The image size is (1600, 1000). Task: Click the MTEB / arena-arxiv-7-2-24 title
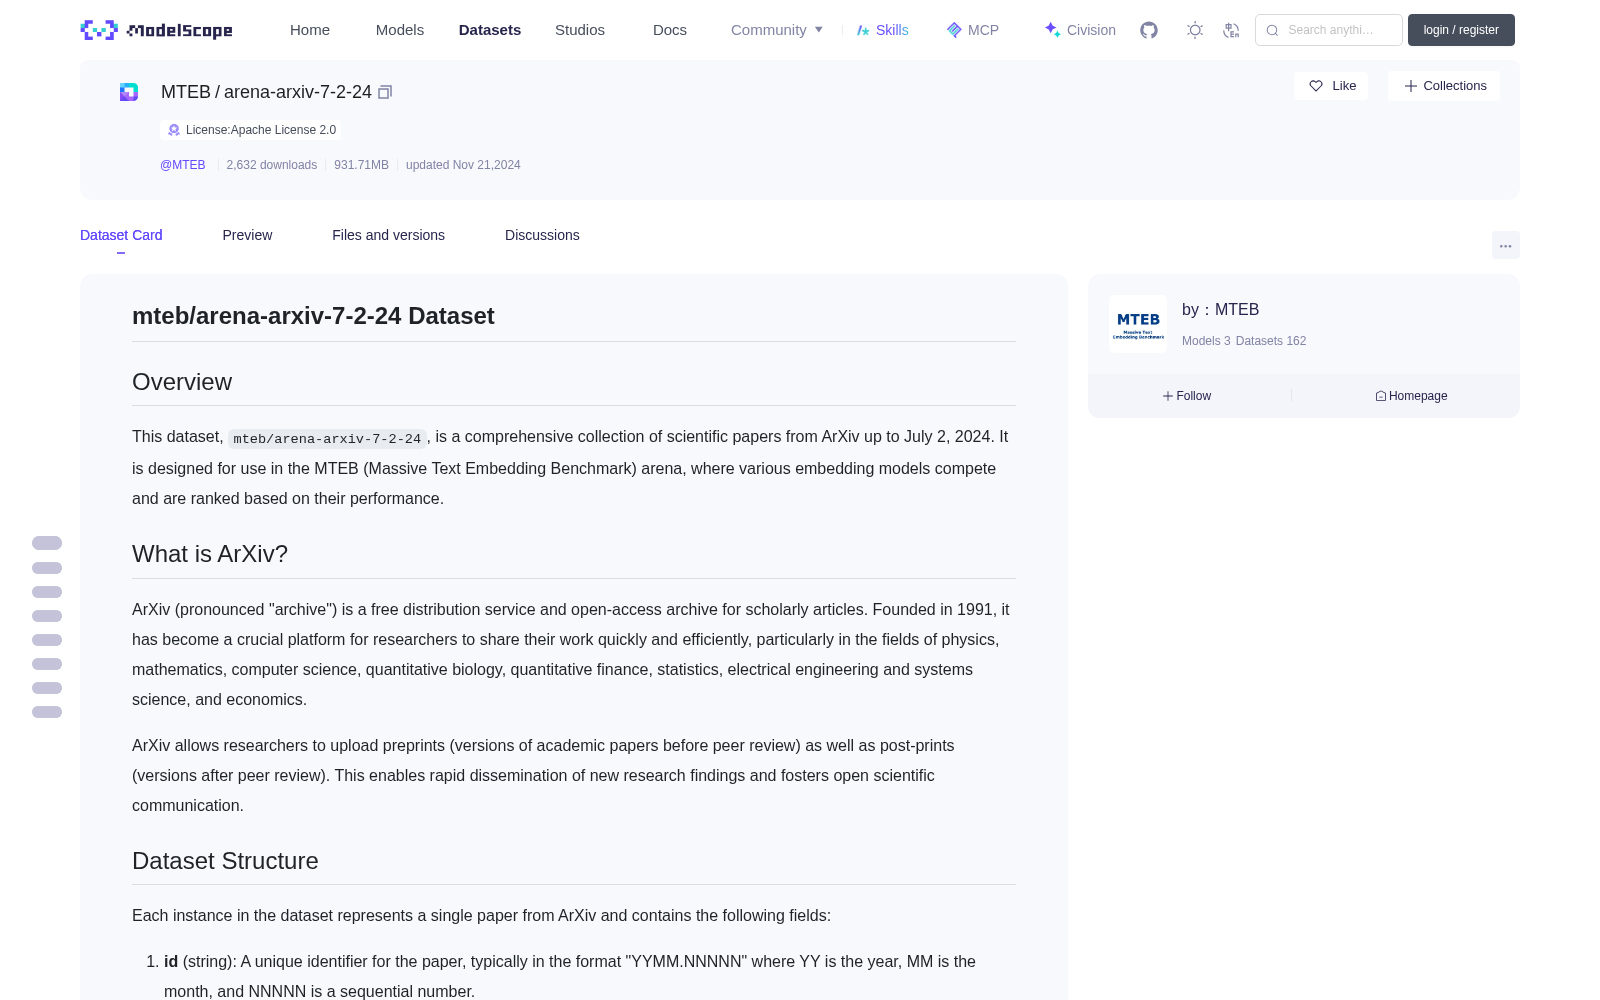[266, 92]
